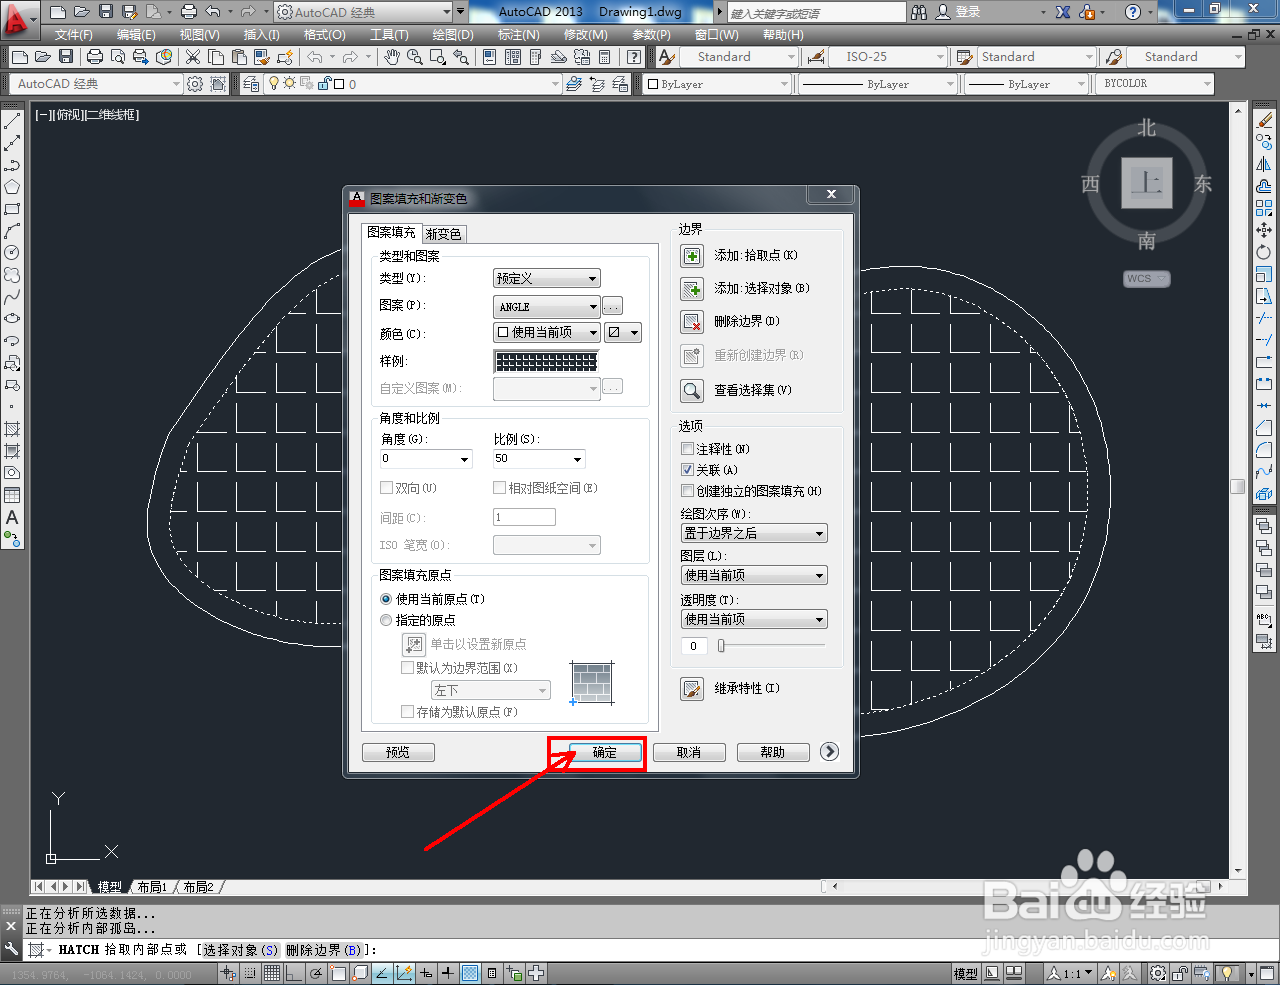This screenshot has height=985, width=1280.
Task: Select the Multiline Text (A) tool
Action: [12, 517]
